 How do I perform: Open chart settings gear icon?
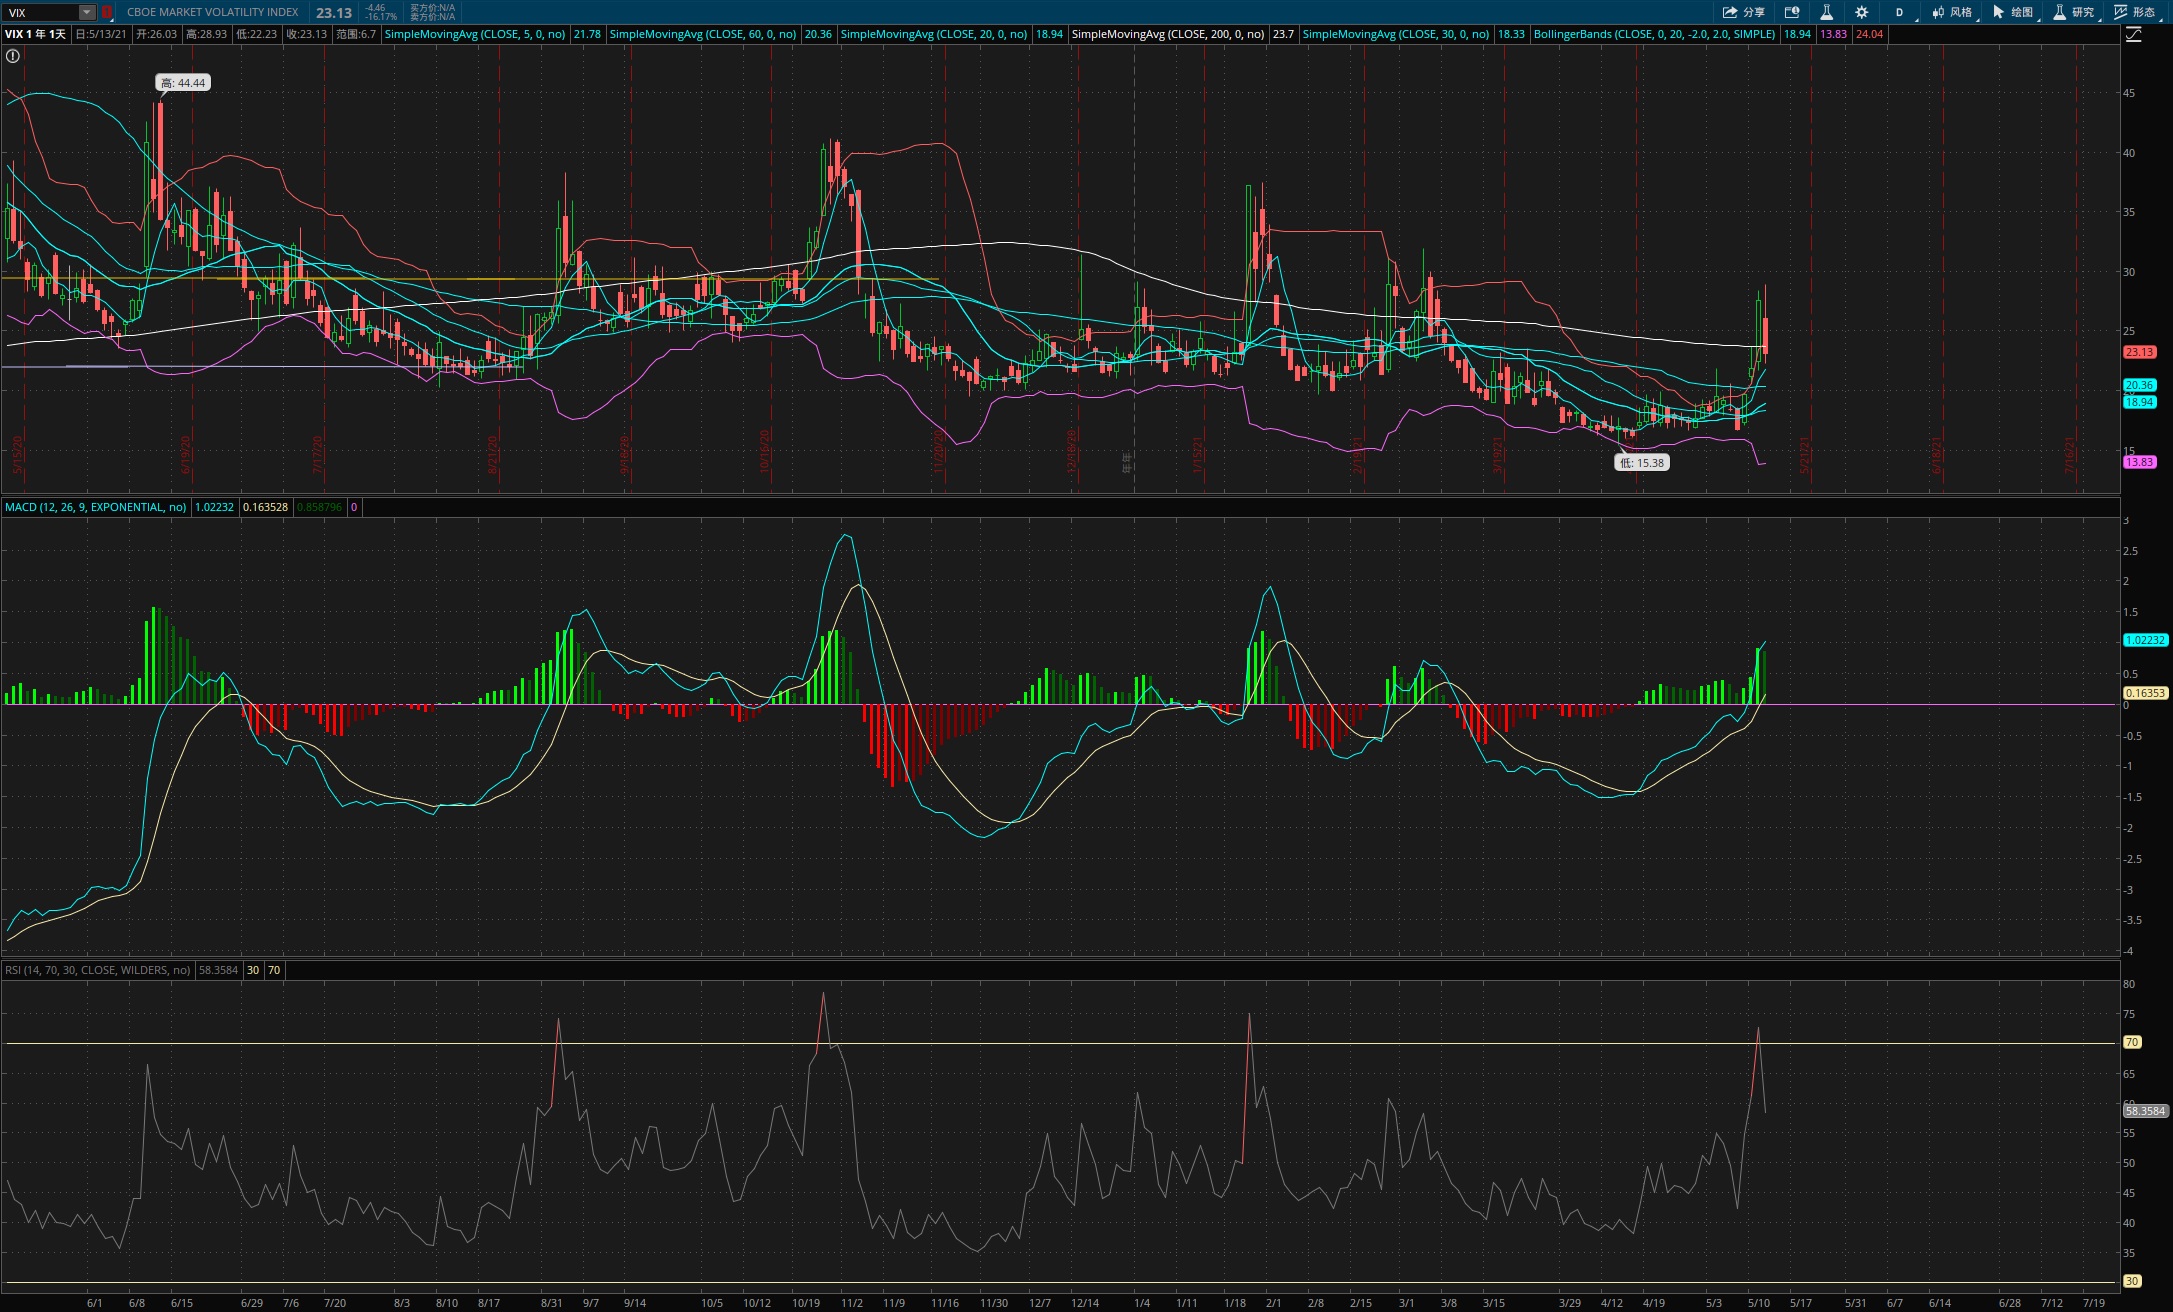(x=1861, y=12)
